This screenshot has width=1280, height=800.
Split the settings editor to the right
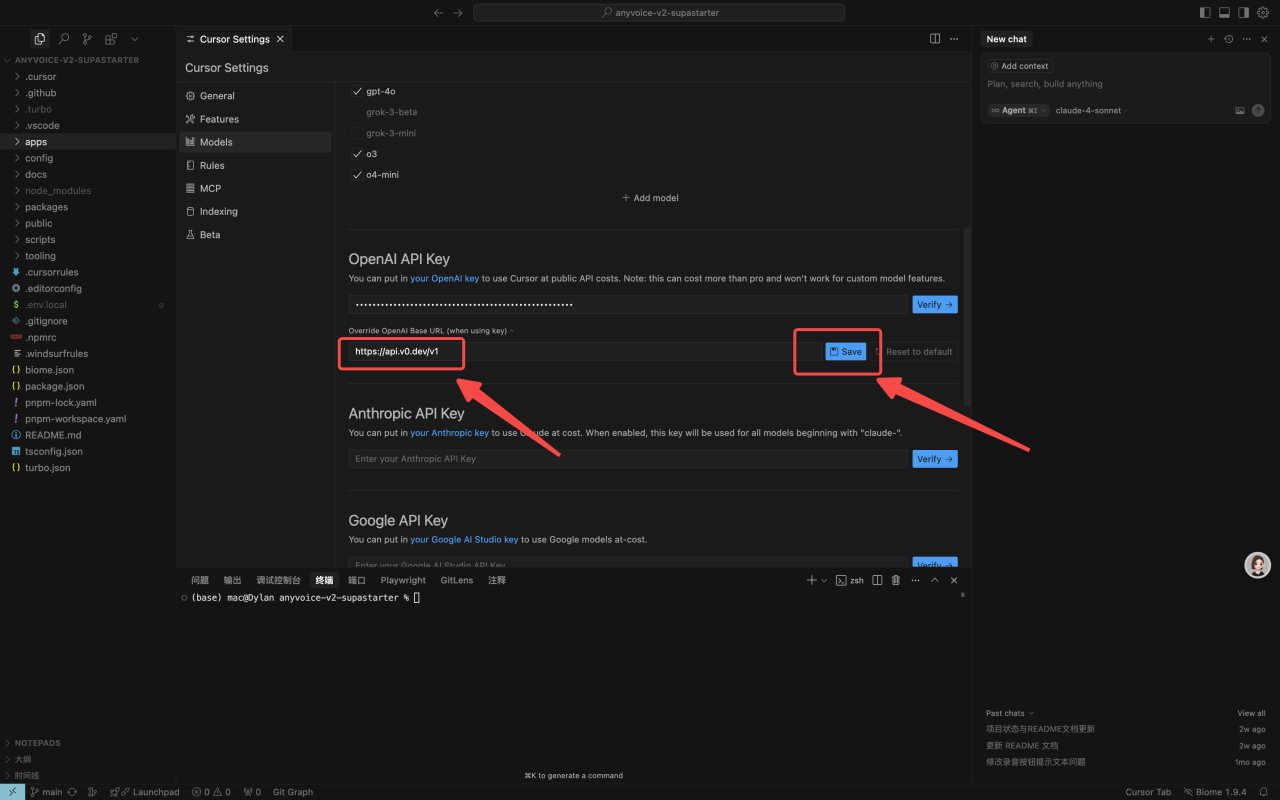point(935,39)
